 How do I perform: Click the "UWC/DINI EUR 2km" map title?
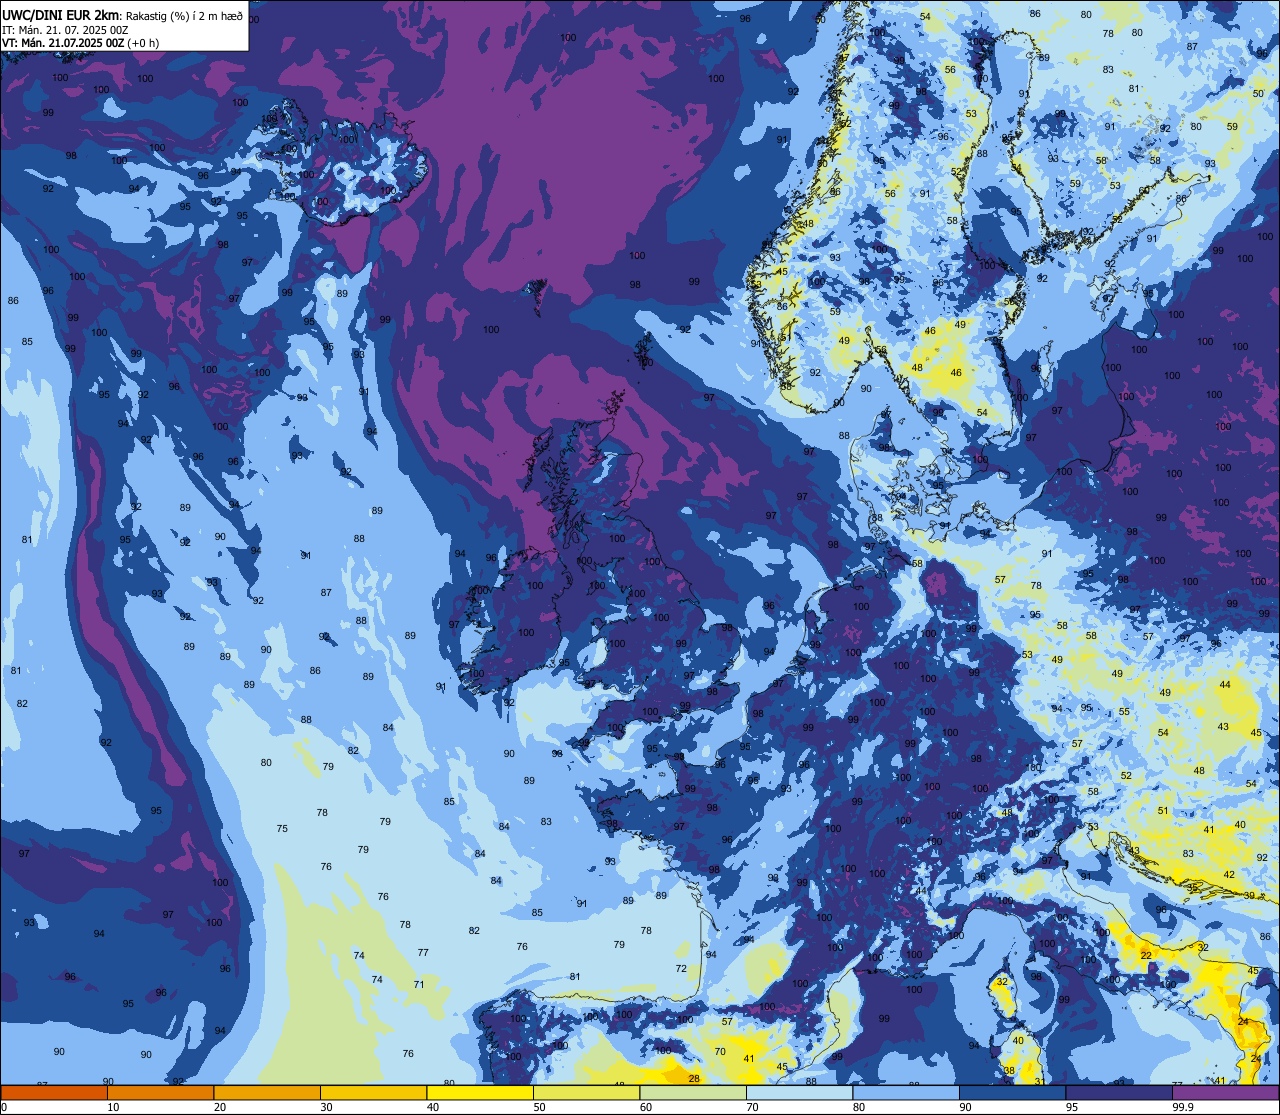pos(61,15)
